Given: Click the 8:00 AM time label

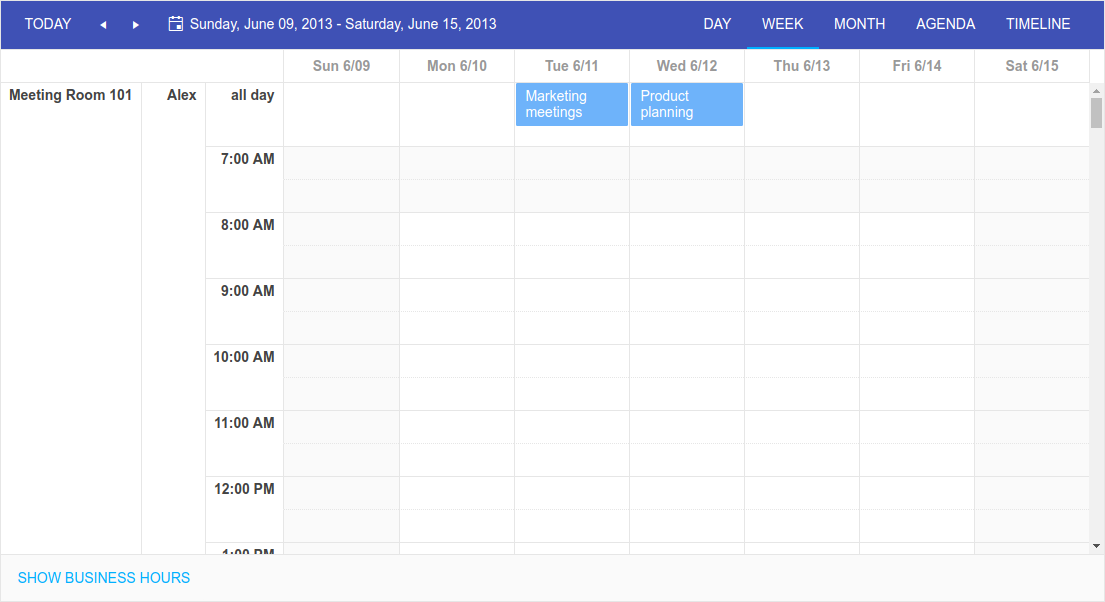Looking at the screenshot, I should [x=247, y=225].
